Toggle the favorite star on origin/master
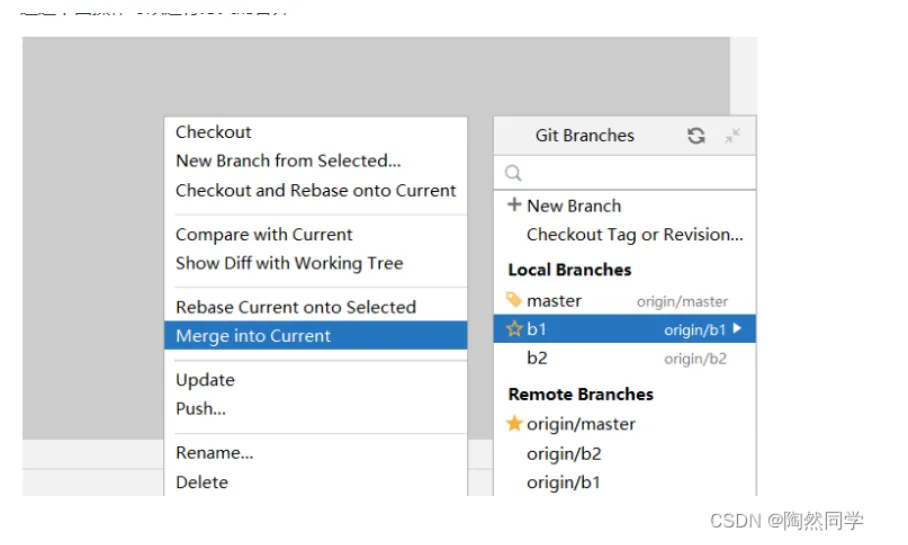Viewport: 908px width, 545px height. coord(514,424)
